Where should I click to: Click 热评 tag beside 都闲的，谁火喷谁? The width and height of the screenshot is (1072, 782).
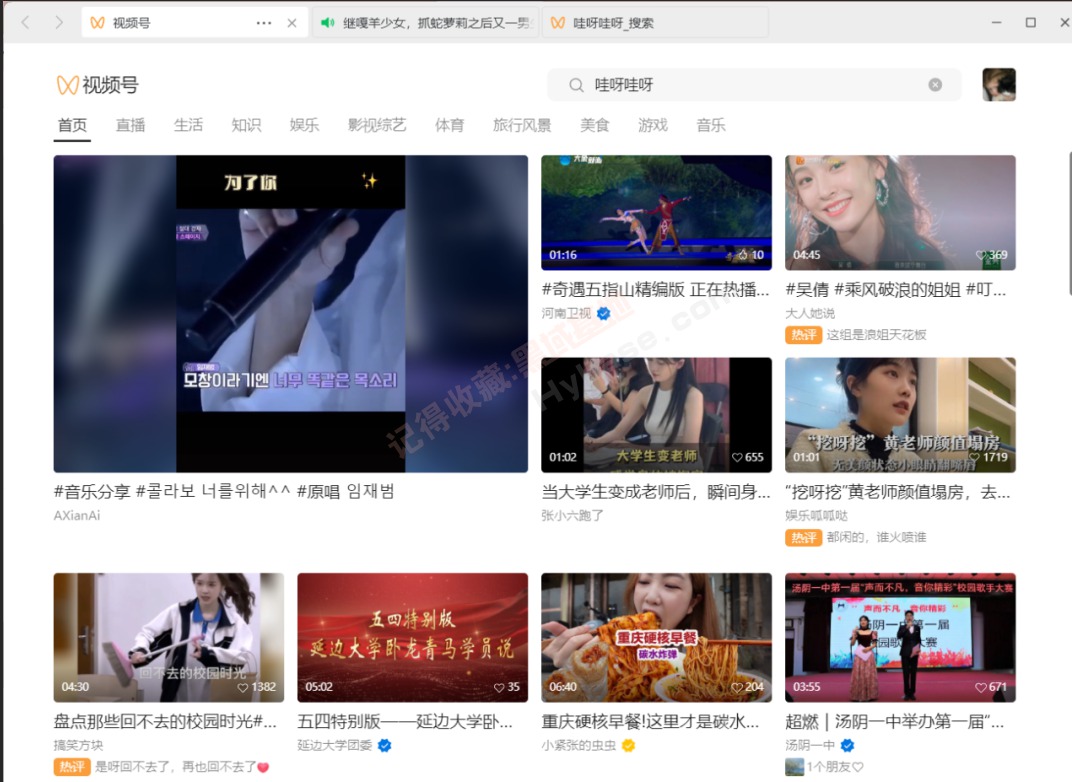(803, 537)
